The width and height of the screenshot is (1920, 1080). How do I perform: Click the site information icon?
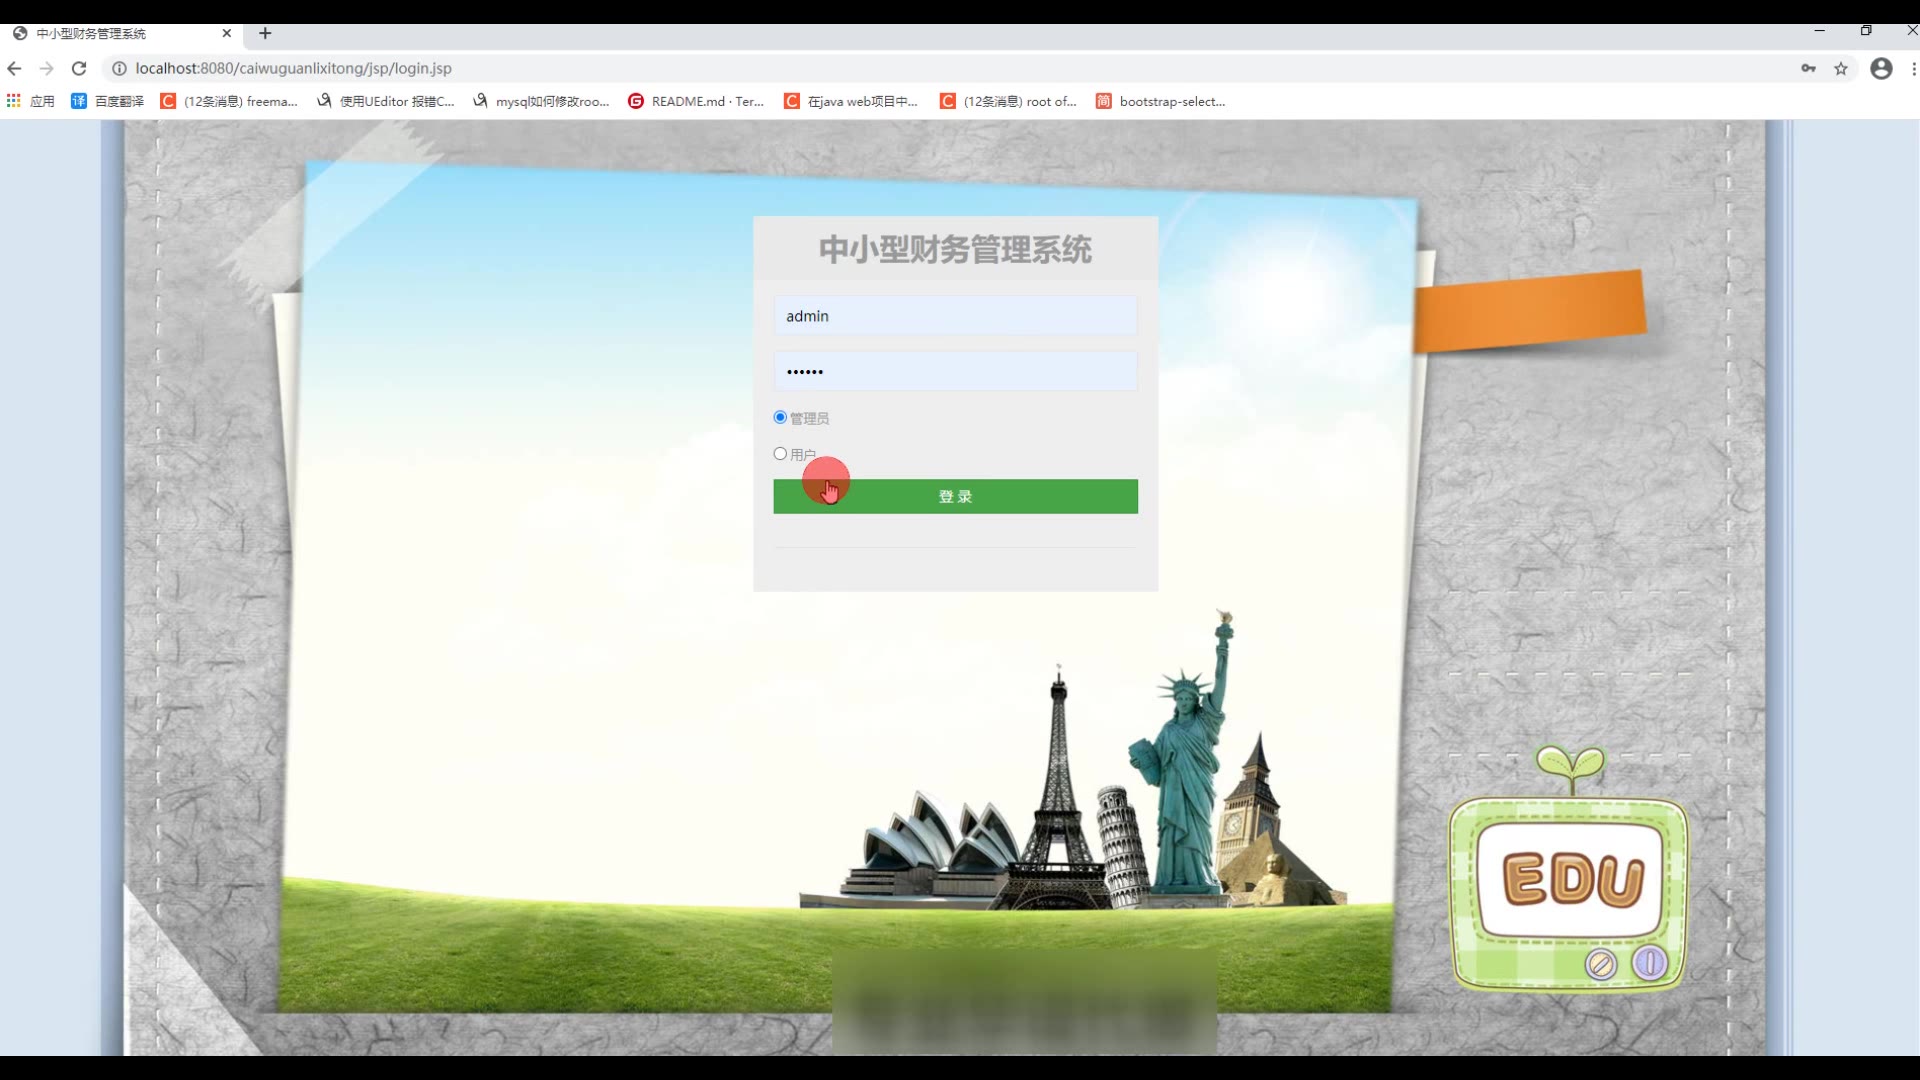[119, 68]
